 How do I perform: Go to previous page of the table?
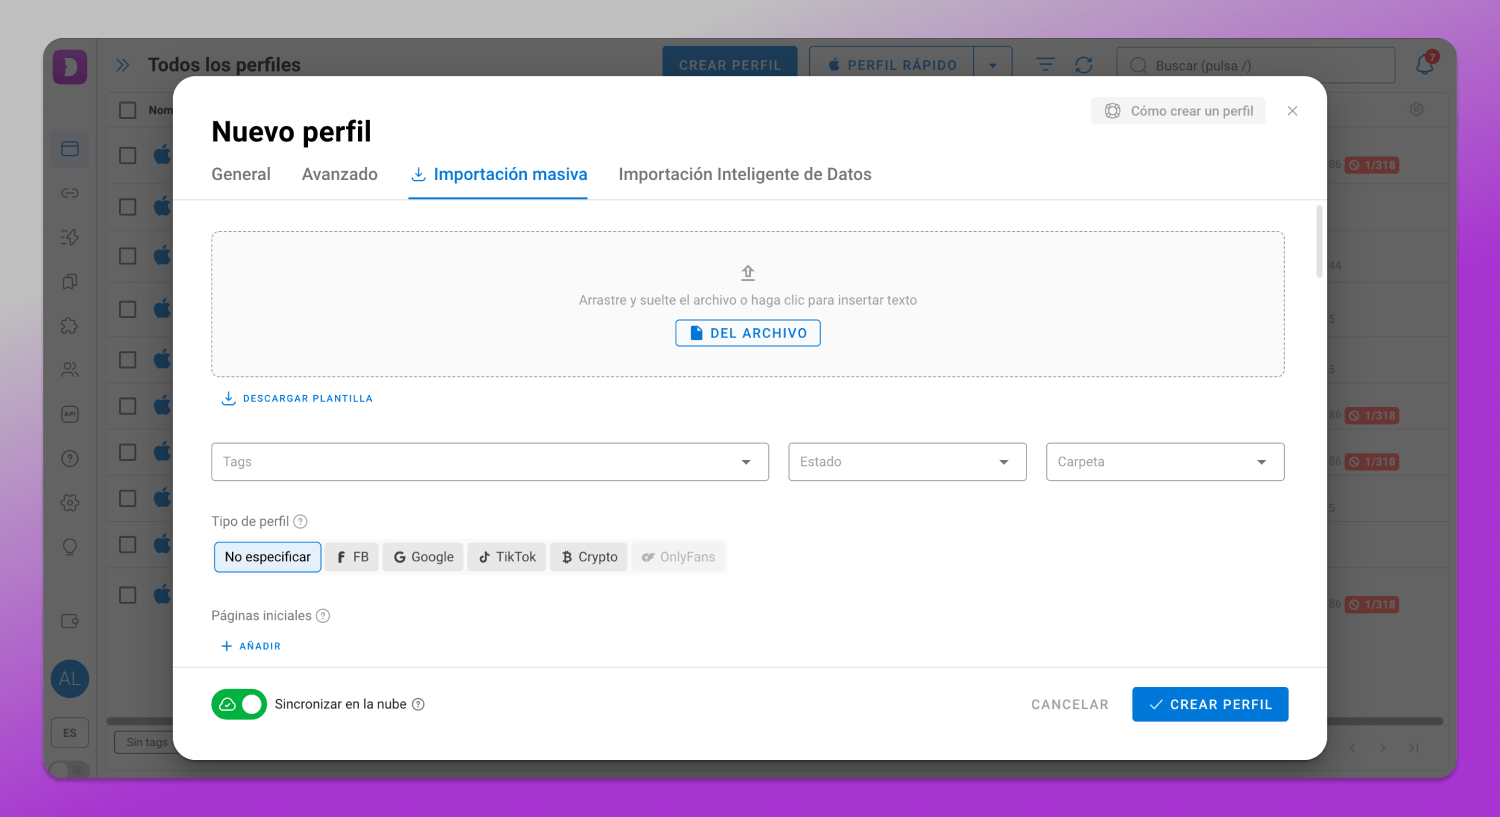point(1352,748)
